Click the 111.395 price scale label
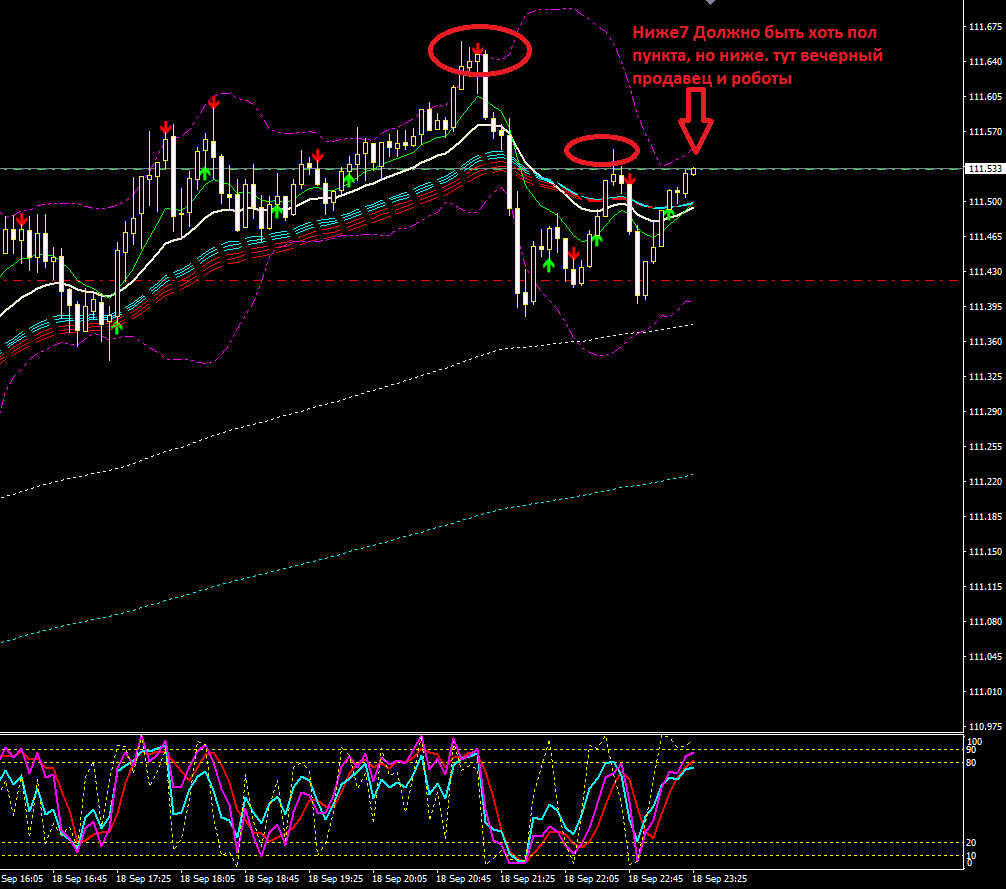This screenshot has width=1006, height=889. tap(985, 307)
